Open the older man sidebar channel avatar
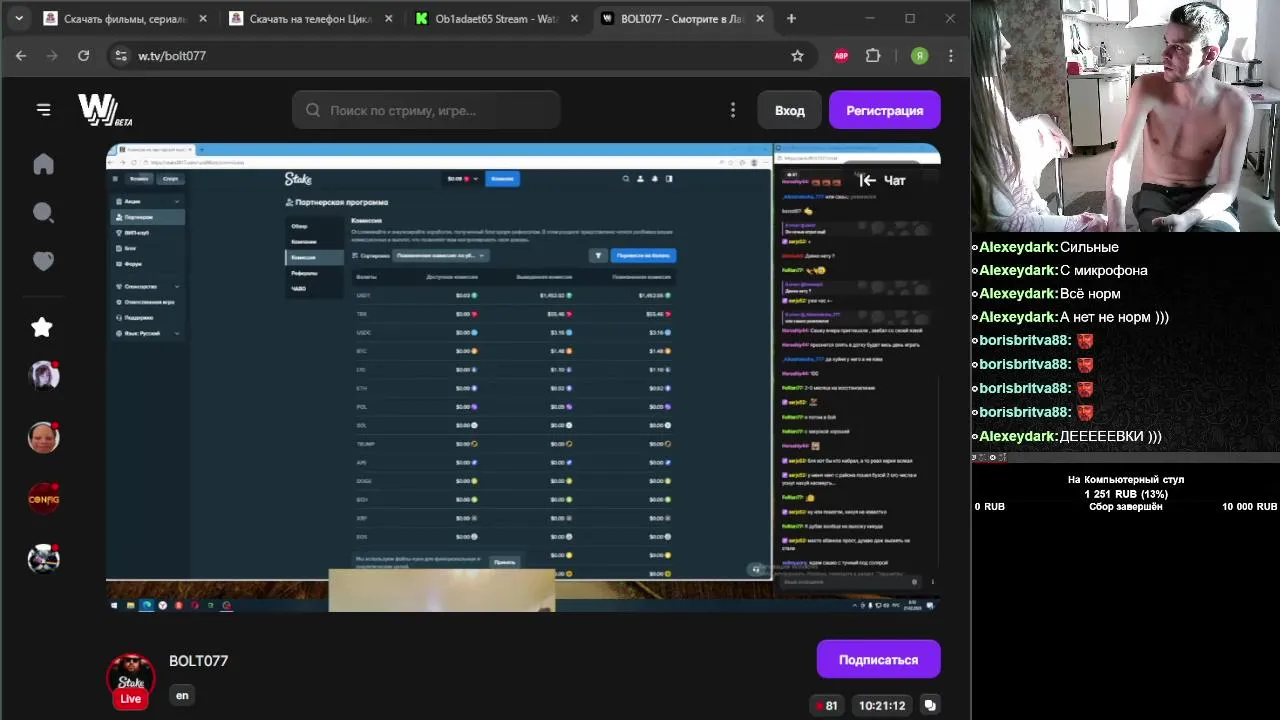 [x=43, y=437]
